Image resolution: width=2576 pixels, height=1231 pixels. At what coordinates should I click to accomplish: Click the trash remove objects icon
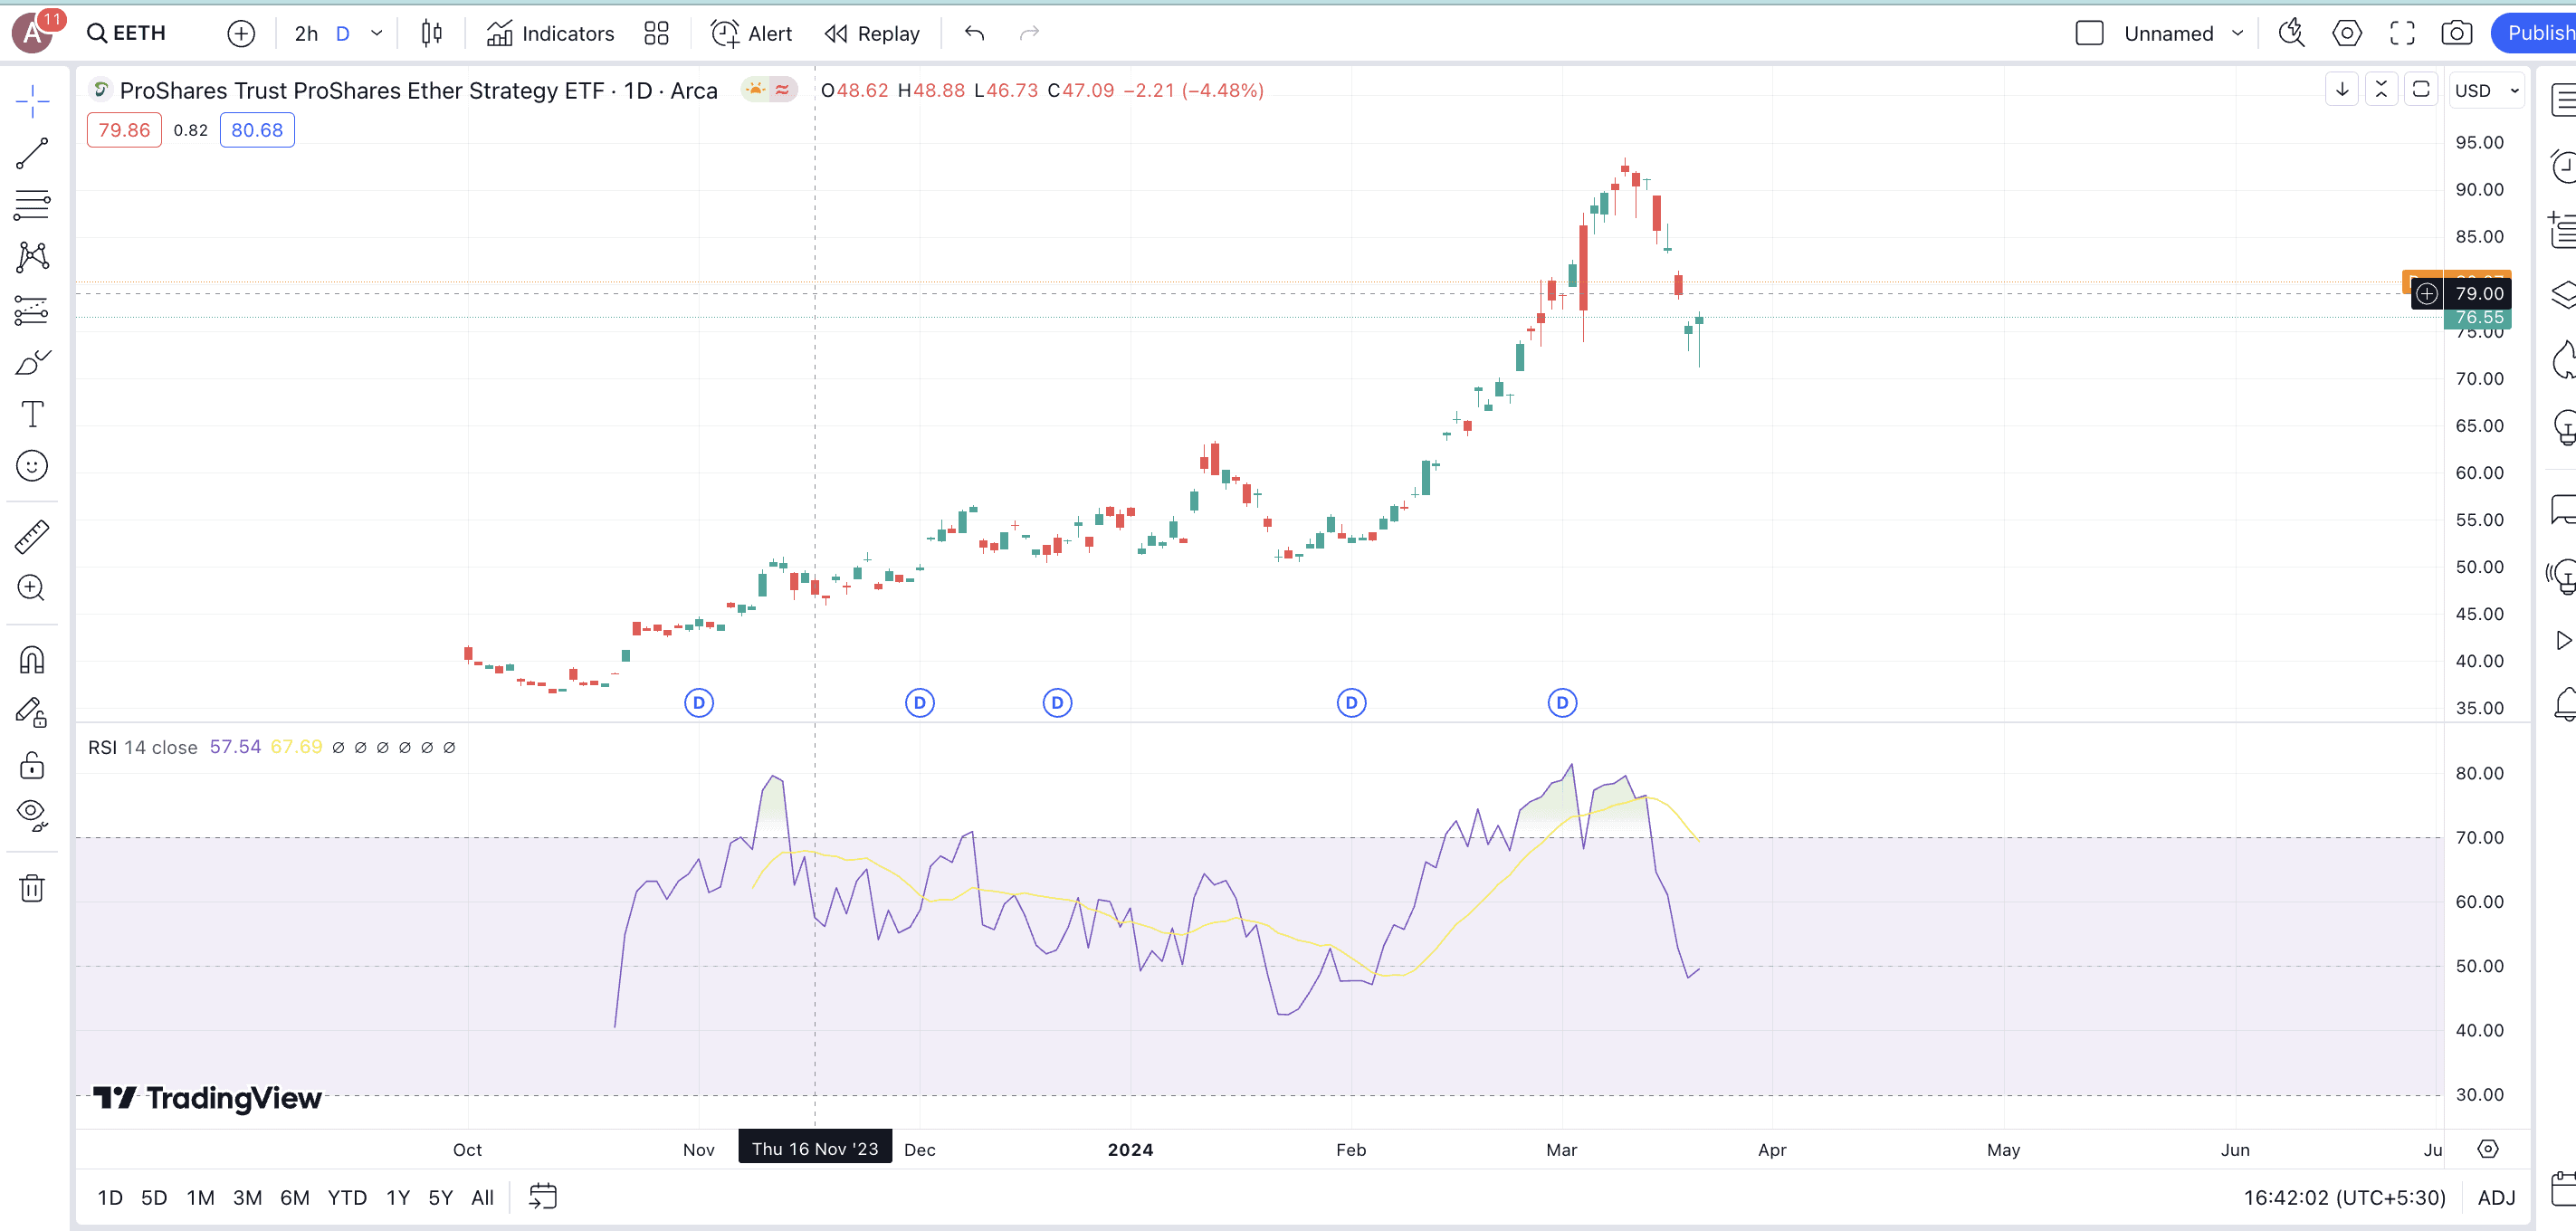[x=32, y=888]
